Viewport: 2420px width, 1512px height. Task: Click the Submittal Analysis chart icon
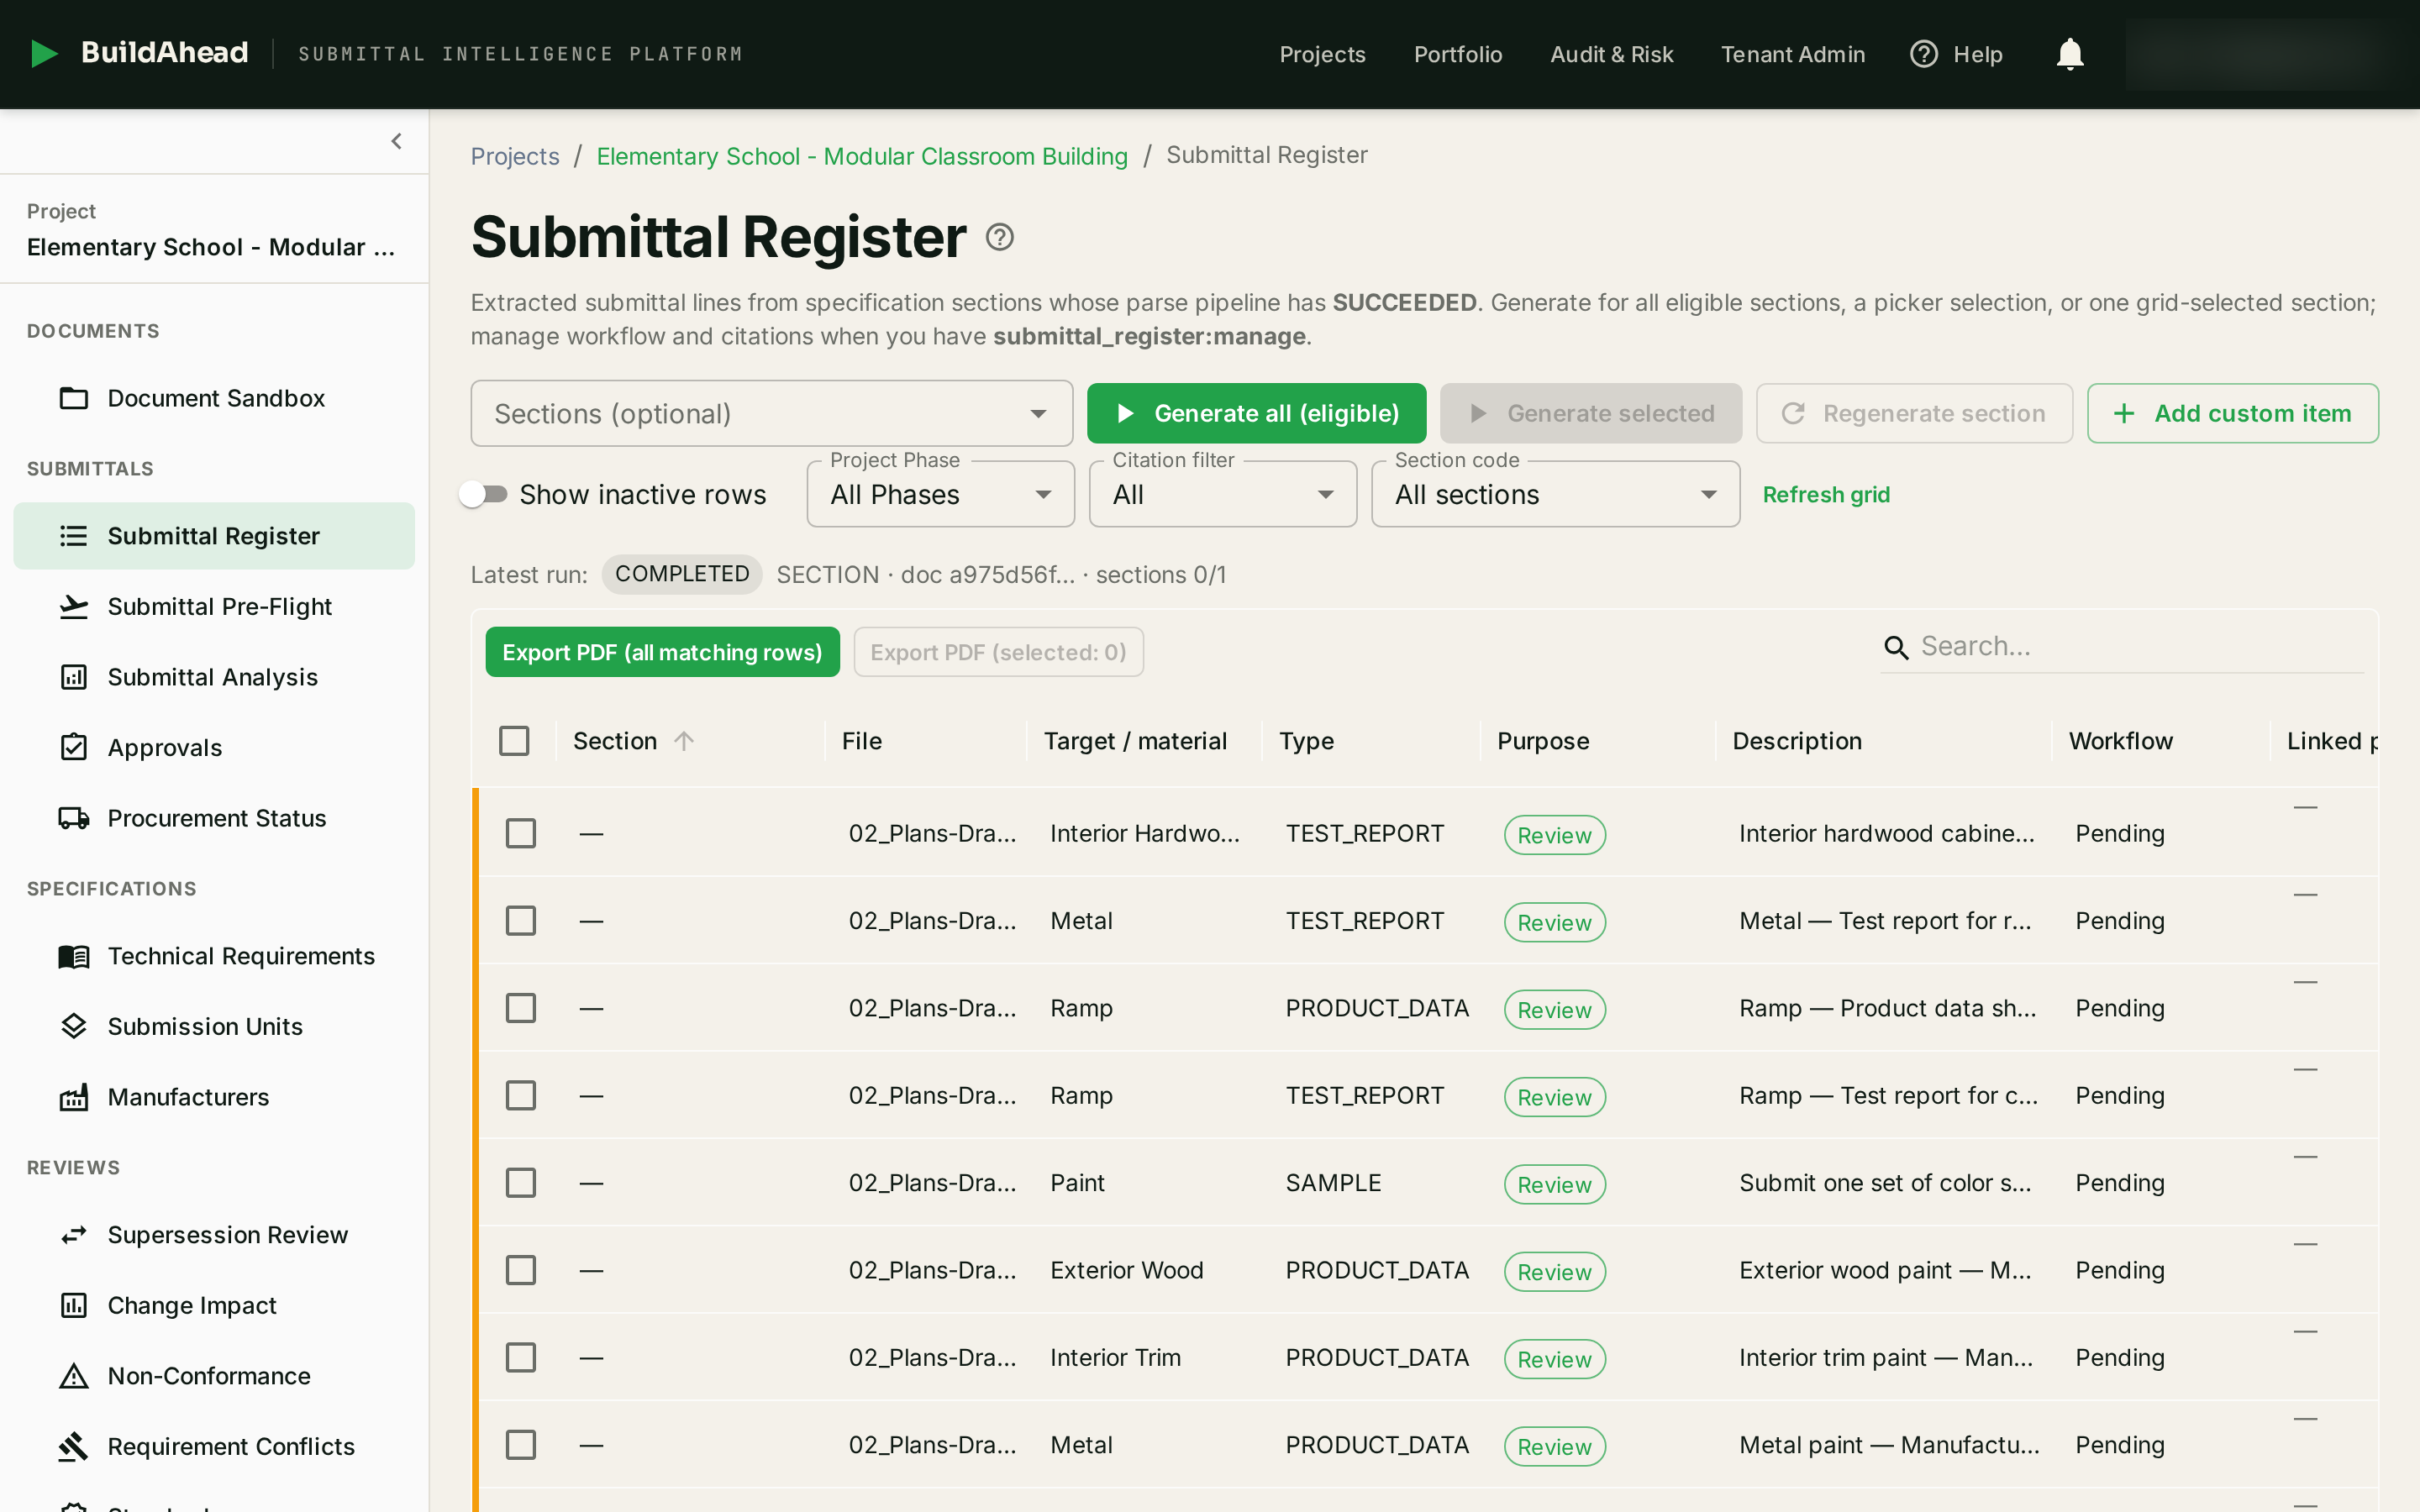[x=74, y=677]
